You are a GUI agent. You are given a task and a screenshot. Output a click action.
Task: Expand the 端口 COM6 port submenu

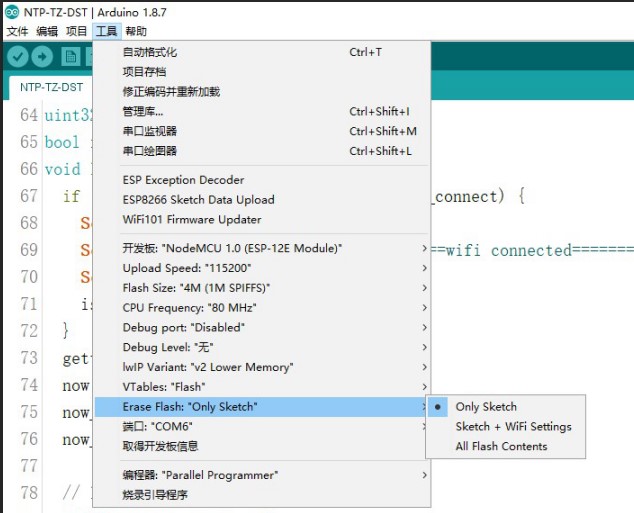(x=262, y=426)
